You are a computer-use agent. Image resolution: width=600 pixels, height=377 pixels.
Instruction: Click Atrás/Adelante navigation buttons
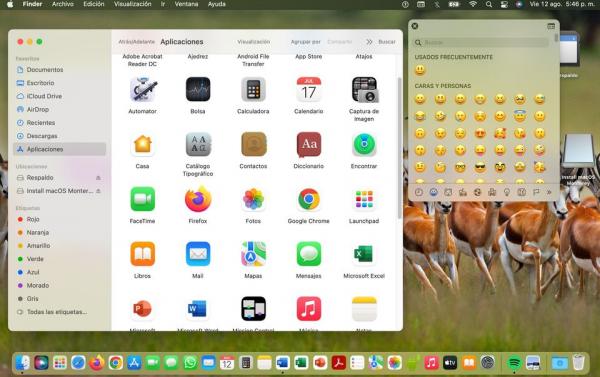(137, 42)
